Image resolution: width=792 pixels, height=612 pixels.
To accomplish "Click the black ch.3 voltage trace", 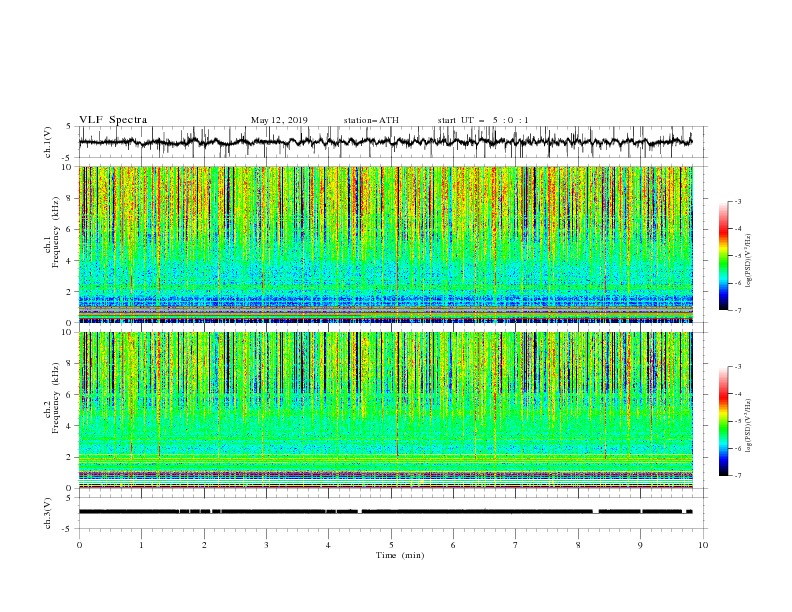I will pos(385,512).
